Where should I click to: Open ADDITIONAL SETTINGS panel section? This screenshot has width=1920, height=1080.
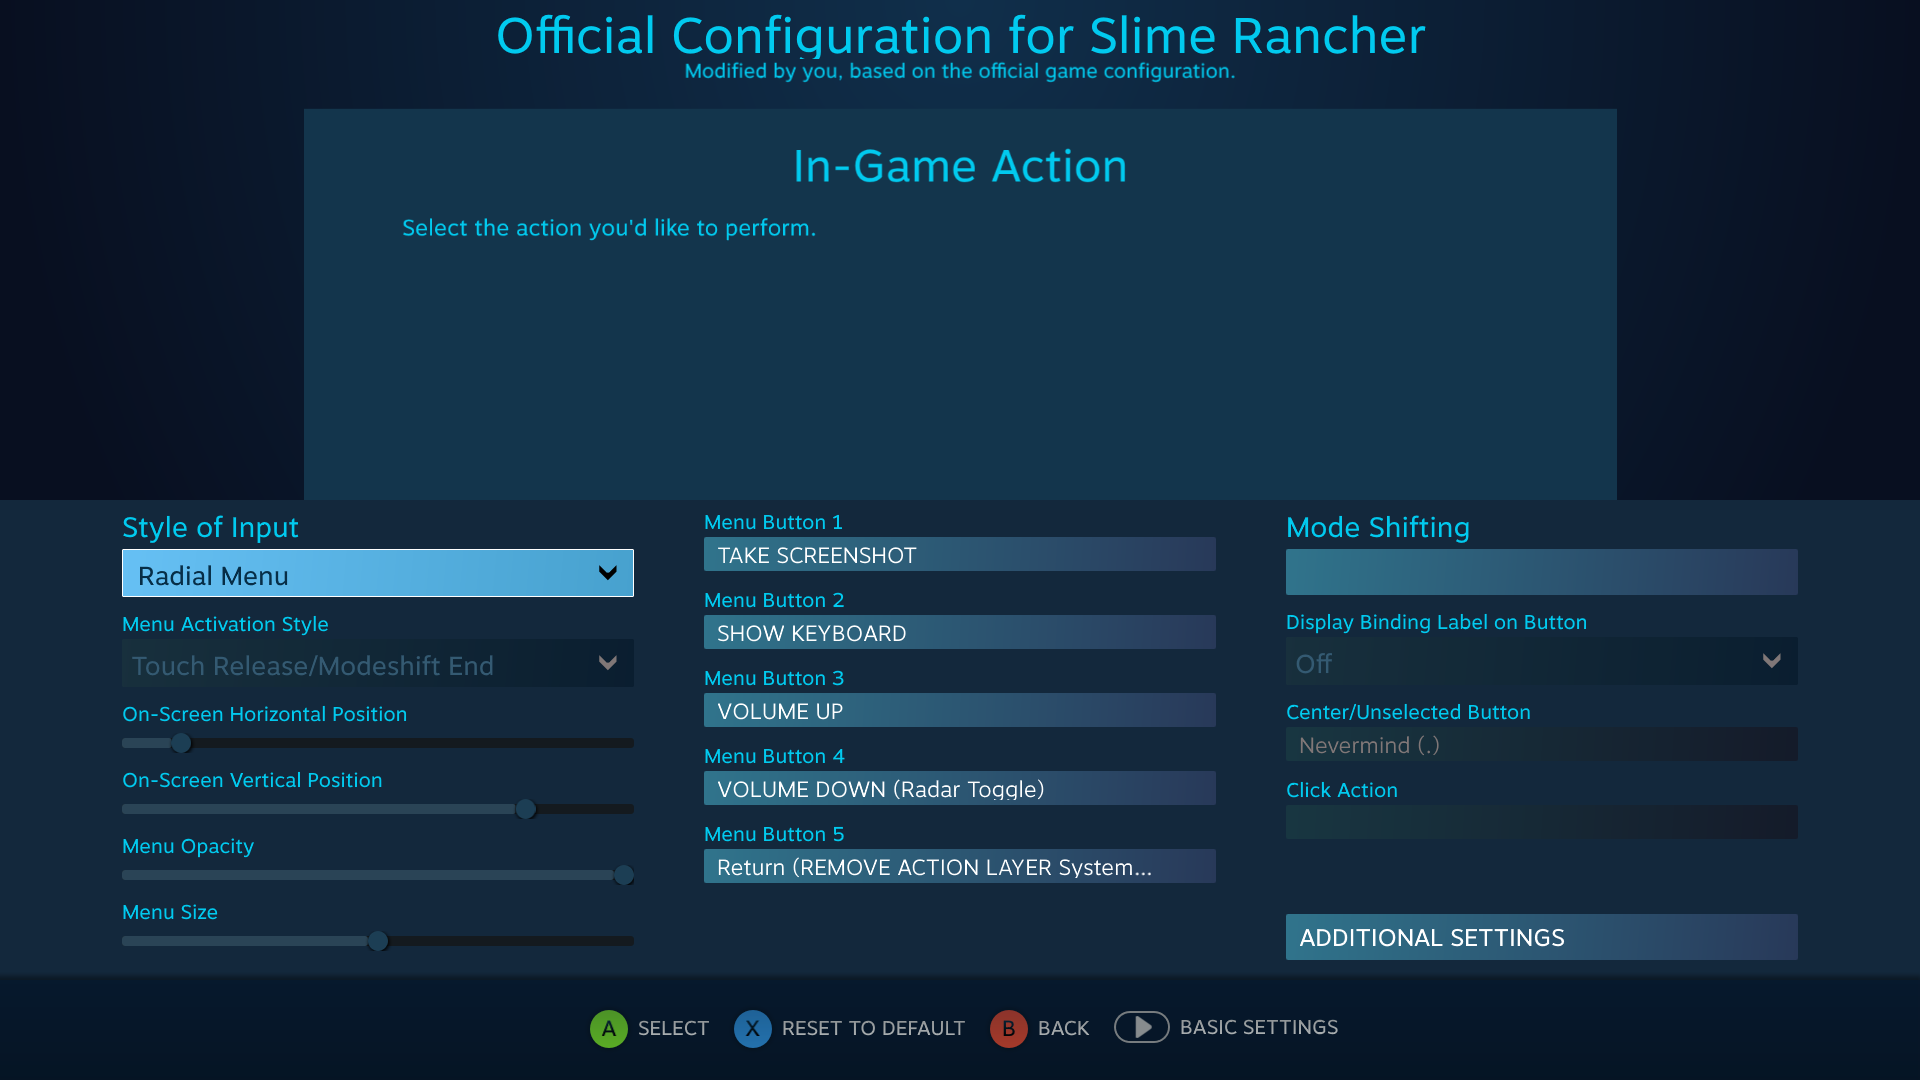1540,936
